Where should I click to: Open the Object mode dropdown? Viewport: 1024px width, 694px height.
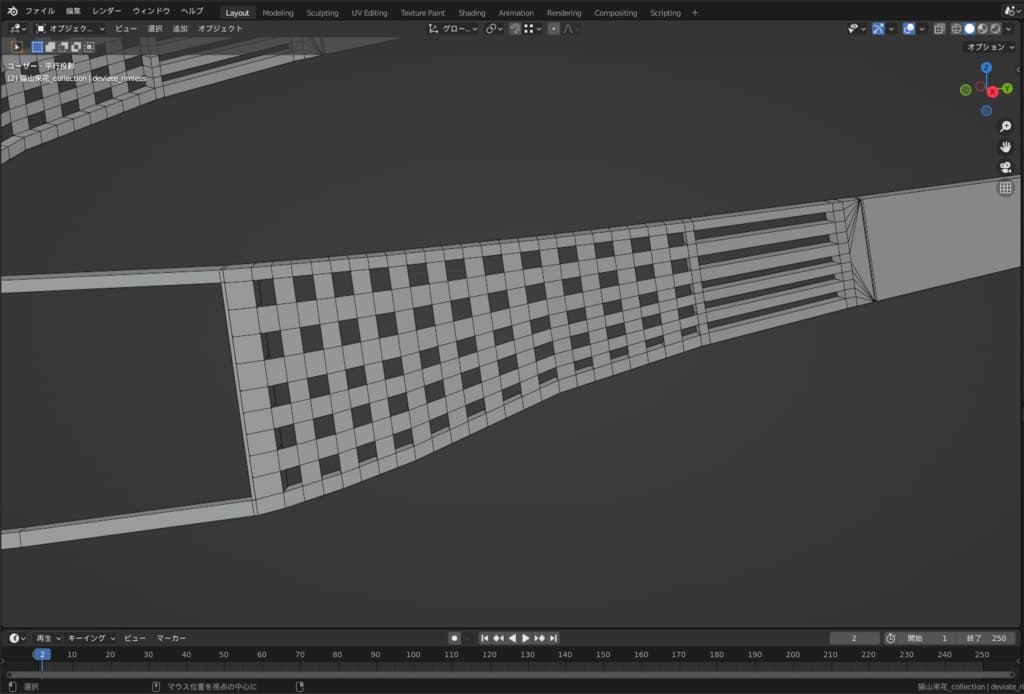(x=70, y=29)
